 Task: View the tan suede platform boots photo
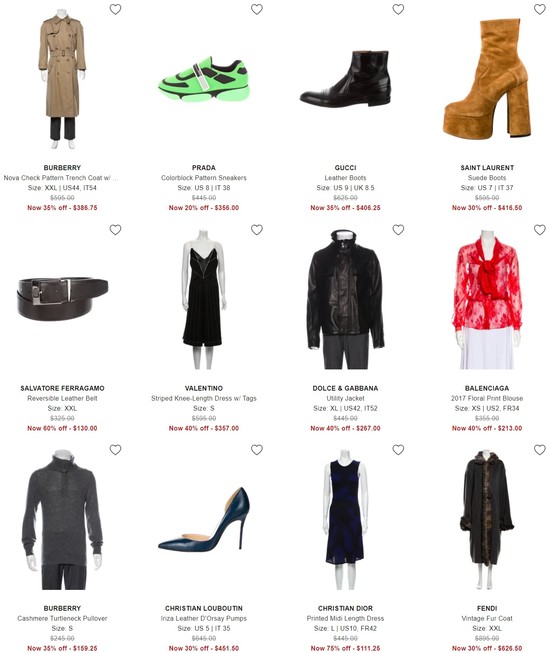click(x=487, y=78)
